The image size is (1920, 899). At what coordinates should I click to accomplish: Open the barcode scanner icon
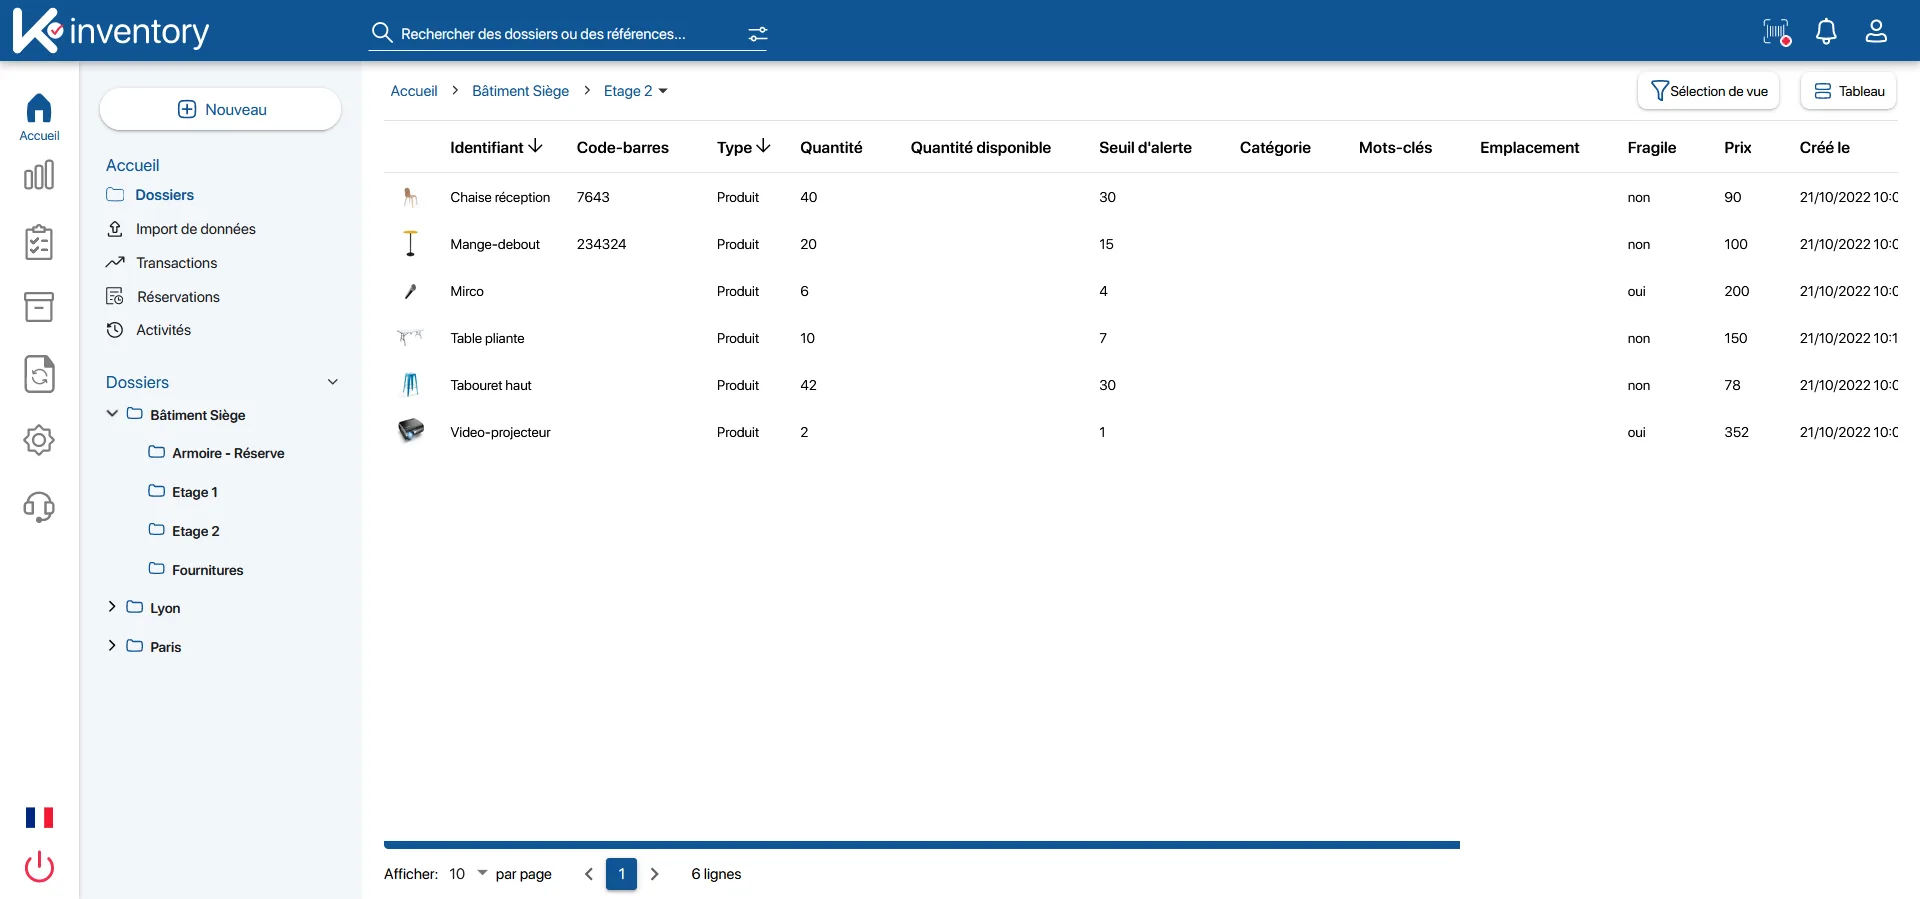[x=1776, y=32]
